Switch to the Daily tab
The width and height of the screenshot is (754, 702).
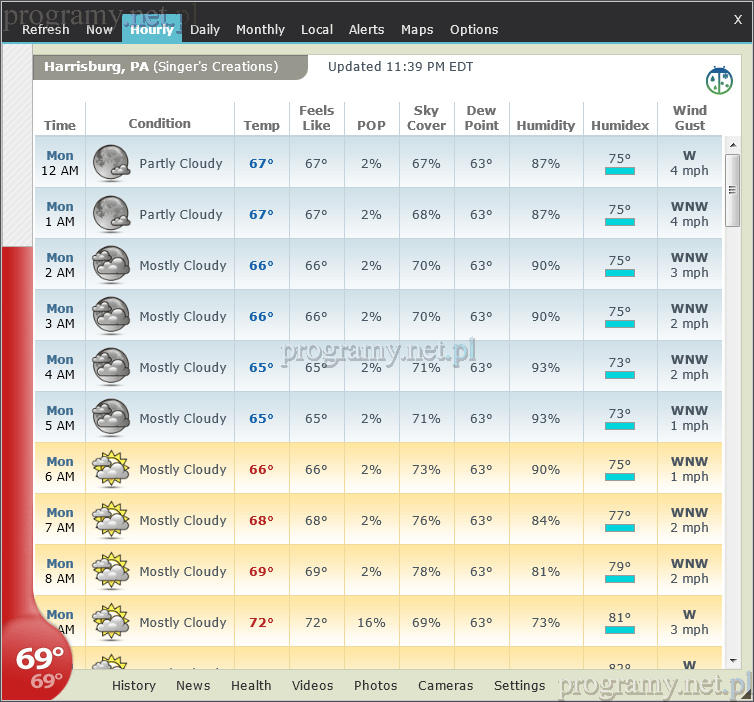pos(205,30)
